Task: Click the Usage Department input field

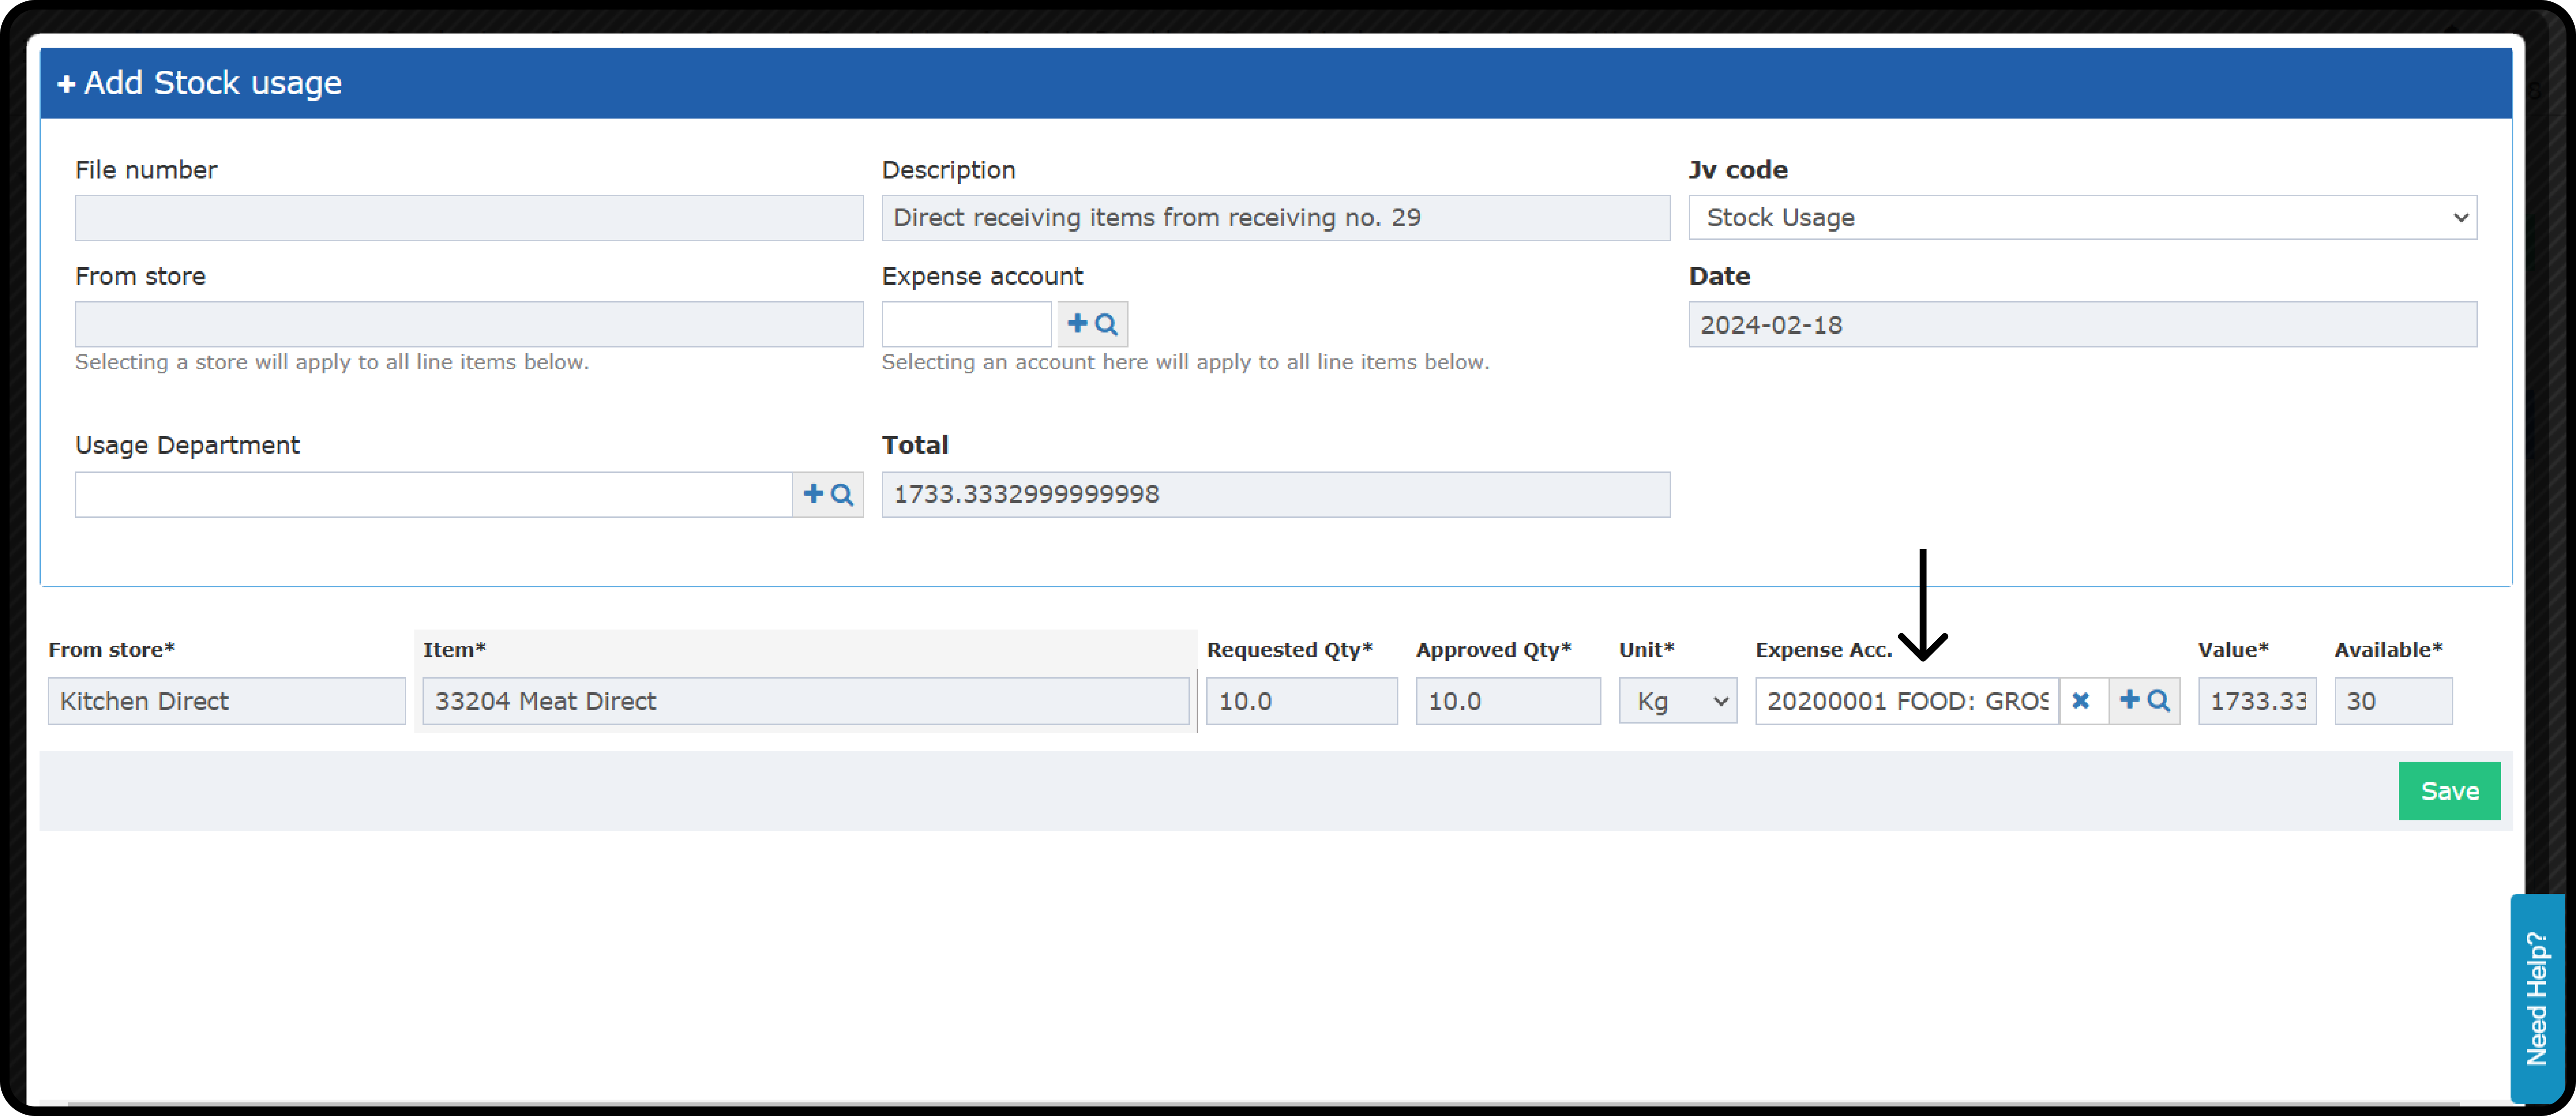Action: pyautogui.click(x=434, y=494)
